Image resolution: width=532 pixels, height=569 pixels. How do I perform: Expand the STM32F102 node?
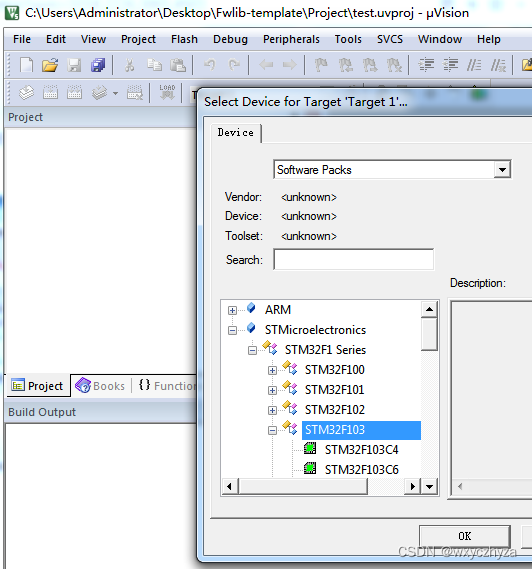coord(272,410)
